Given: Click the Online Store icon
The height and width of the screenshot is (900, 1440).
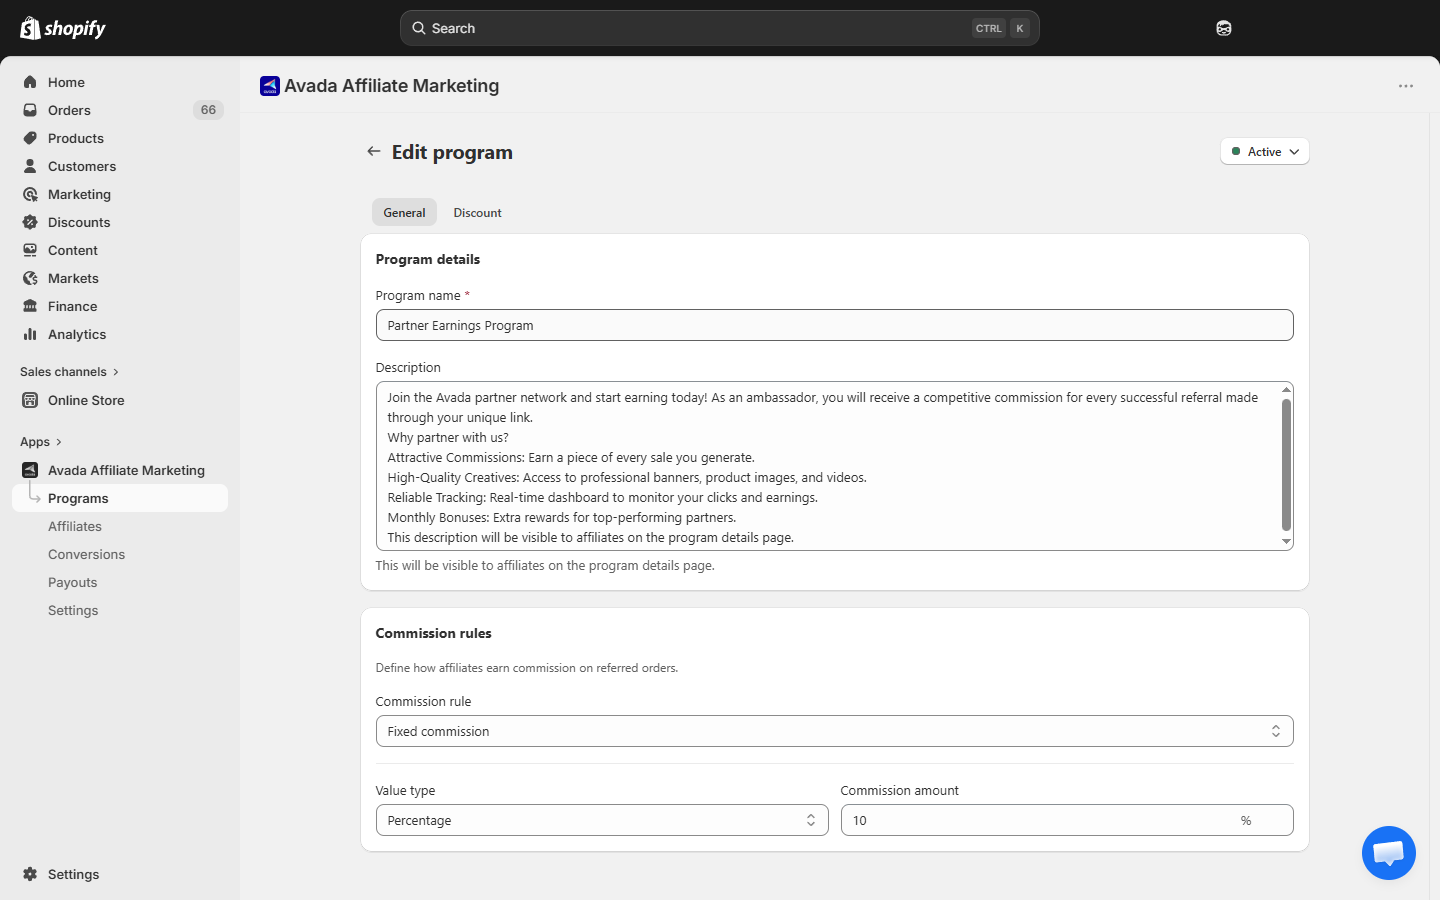Looking at the screenshot, I should [30, 400].
